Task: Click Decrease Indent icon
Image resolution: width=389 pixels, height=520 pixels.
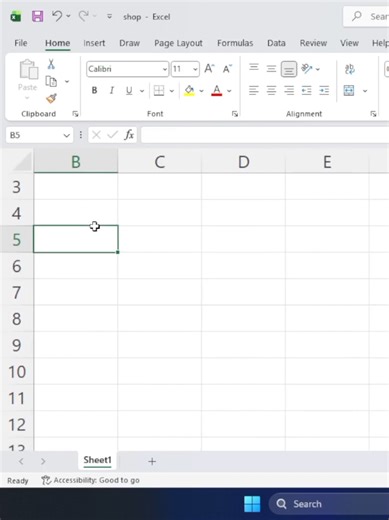Action: point(306,90)
